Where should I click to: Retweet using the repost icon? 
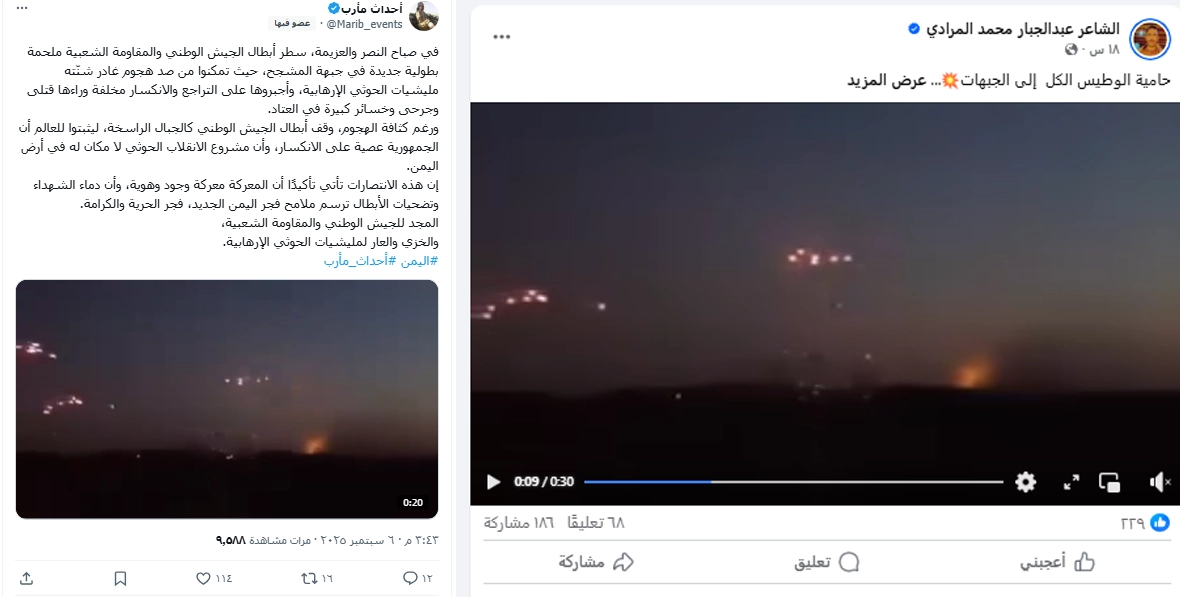[x=317, y=578]
